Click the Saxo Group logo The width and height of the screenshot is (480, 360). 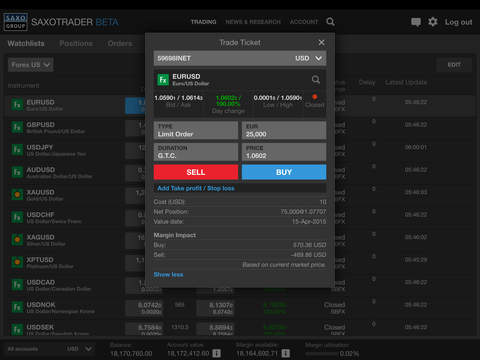[x=15, y=22]
